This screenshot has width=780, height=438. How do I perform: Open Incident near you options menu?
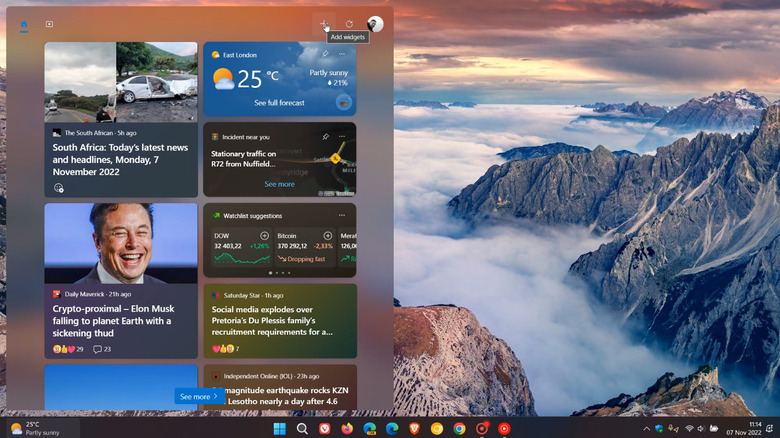pyautogui.click(x=343, y=136)
